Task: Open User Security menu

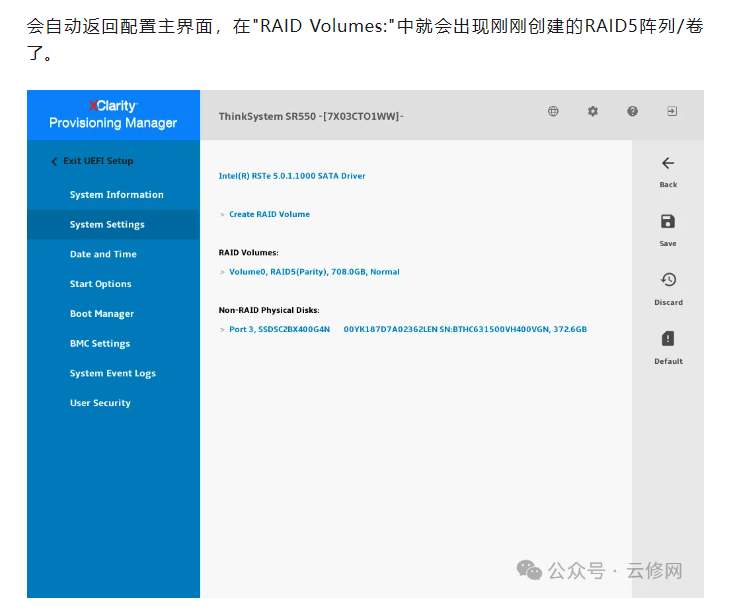Action: pos(100,403)
